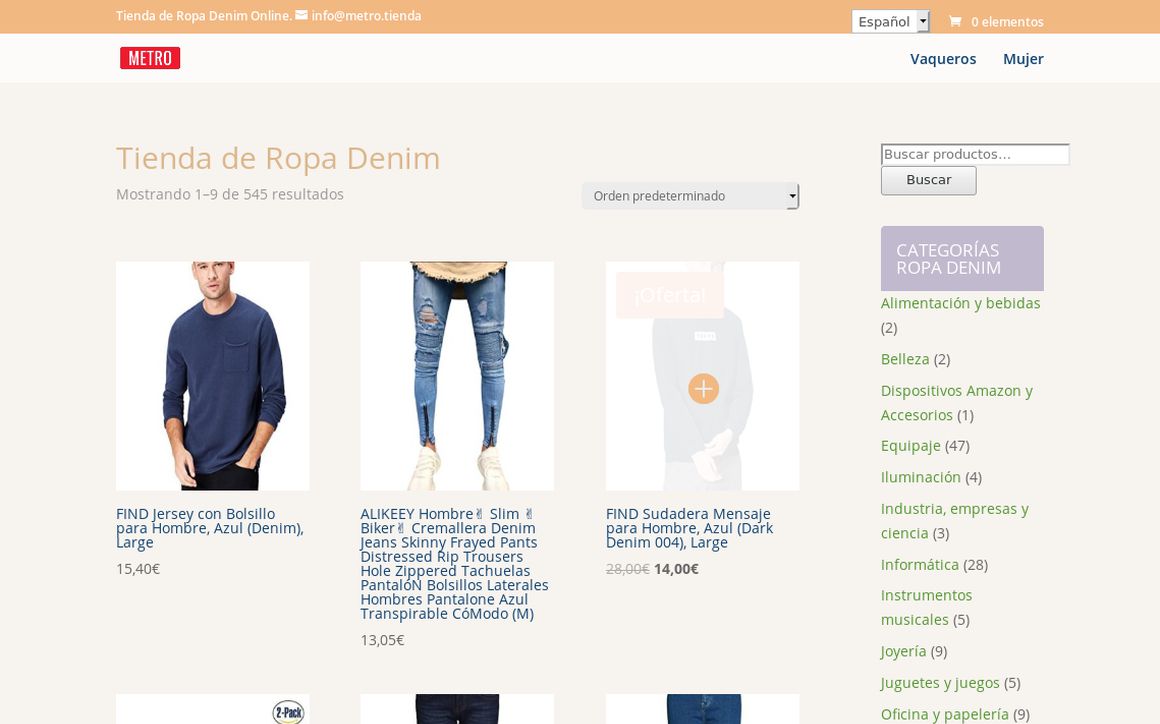Click the plus icon on FIND Sudadera product
This screenshot has height=724, width=1160.
pos(702,388)
